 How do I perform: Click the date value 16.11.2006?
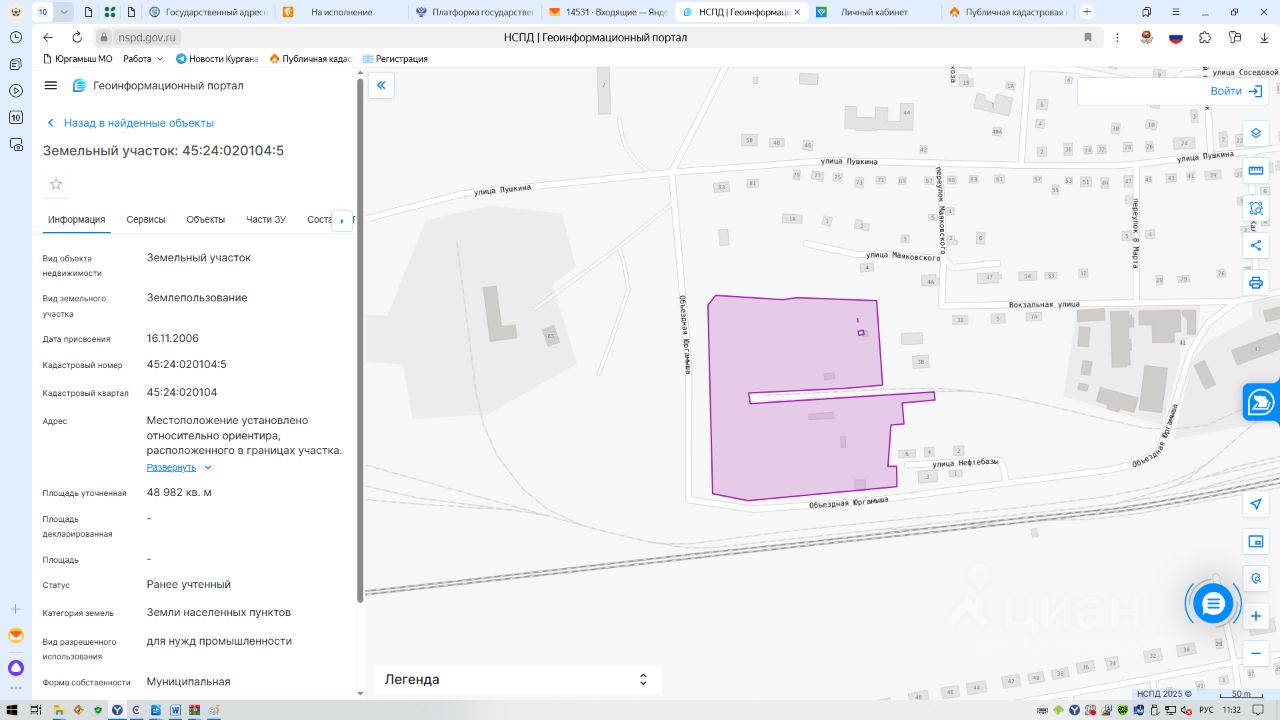[173, 338]
